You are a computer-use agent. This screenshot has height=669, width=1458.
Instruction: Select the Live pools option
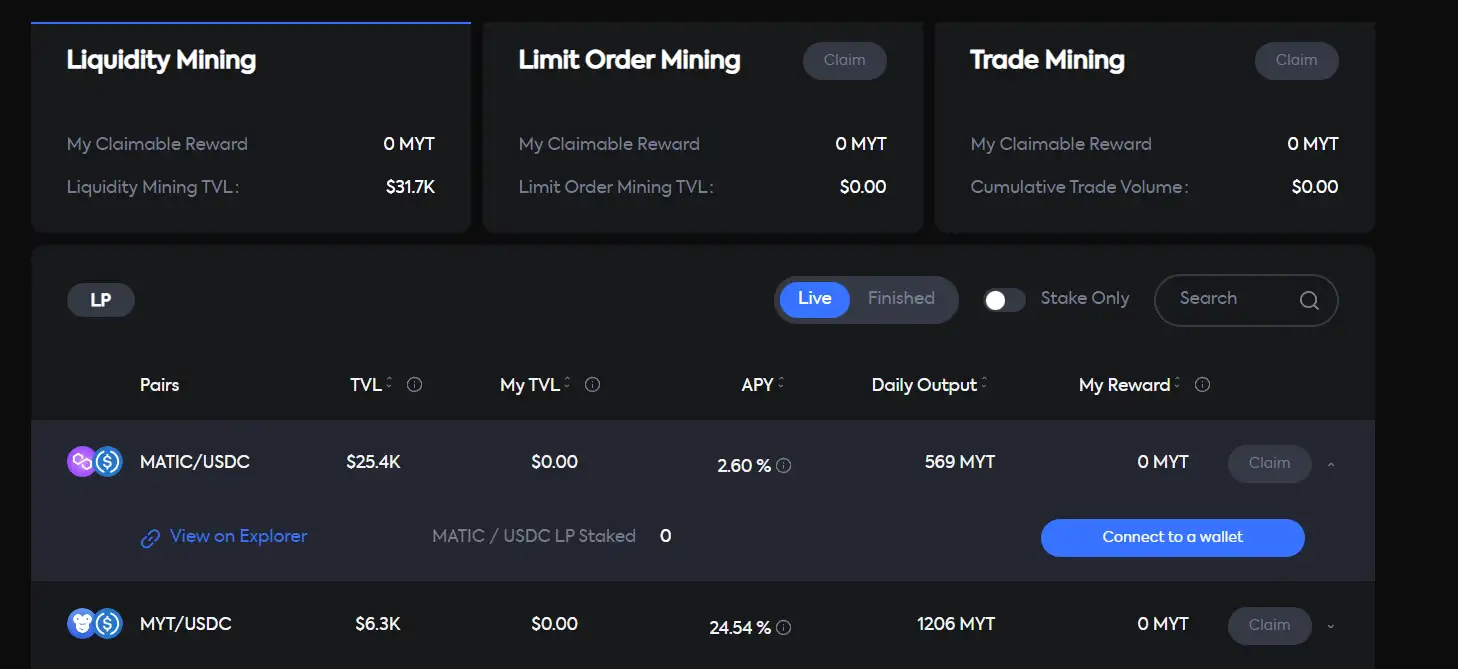pos(814,299)
